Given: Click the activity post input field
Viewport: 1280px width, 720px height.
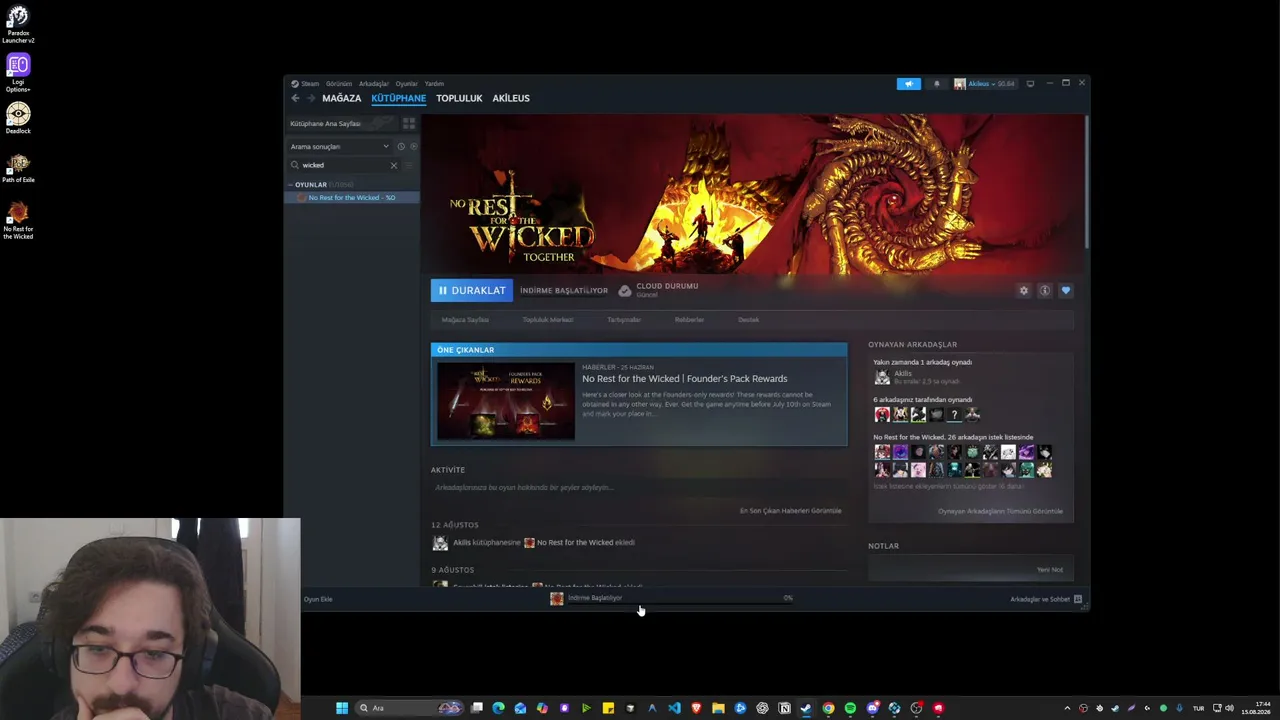Looking at the screenshot, I should point(638,488).
